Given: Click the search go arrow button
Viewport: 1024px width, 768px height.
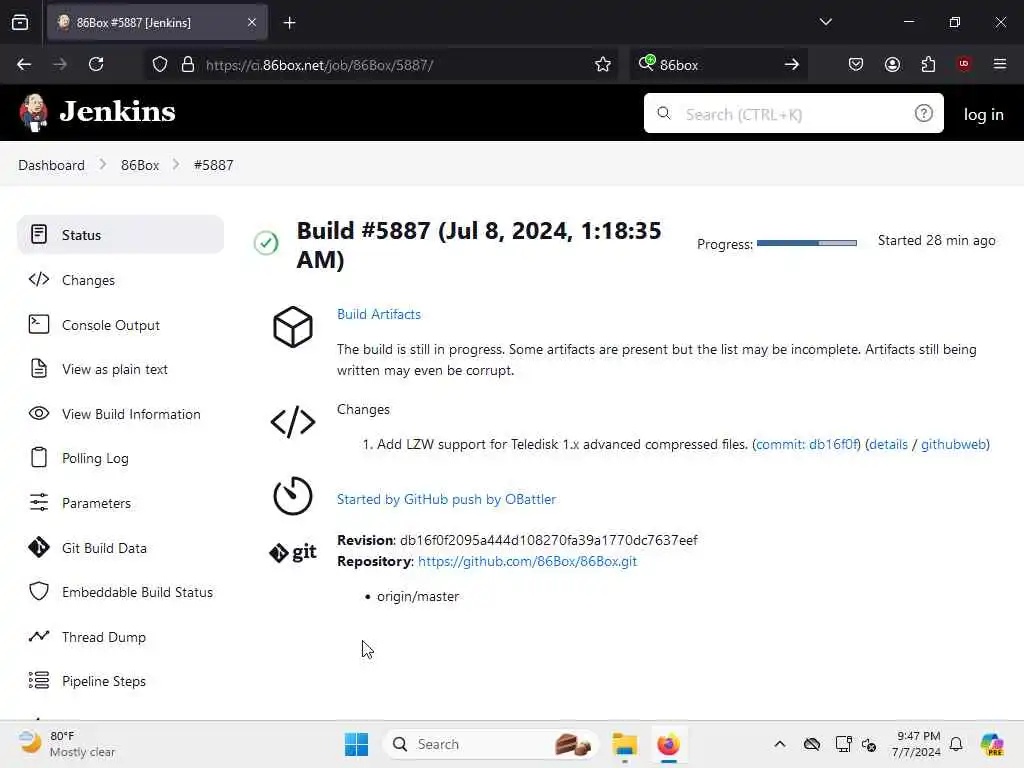Looking at the screenshot, I should (792, 64).
